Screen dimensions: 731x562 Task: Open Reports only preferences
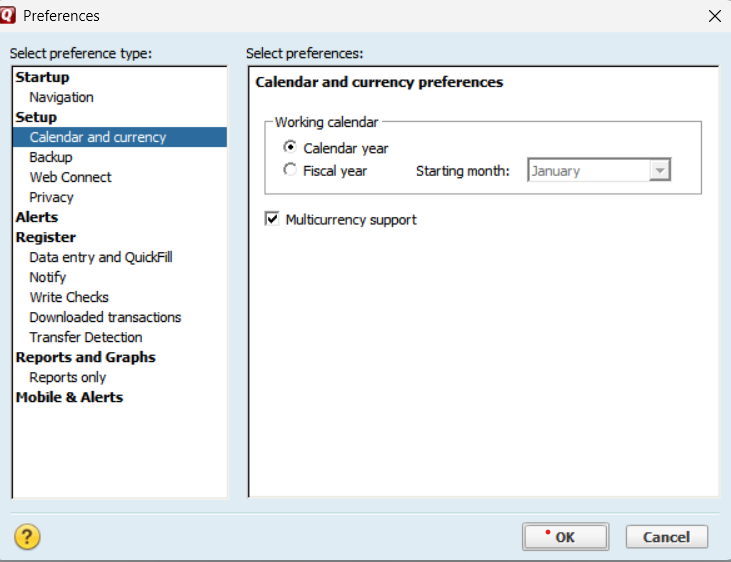click(68, 377)
